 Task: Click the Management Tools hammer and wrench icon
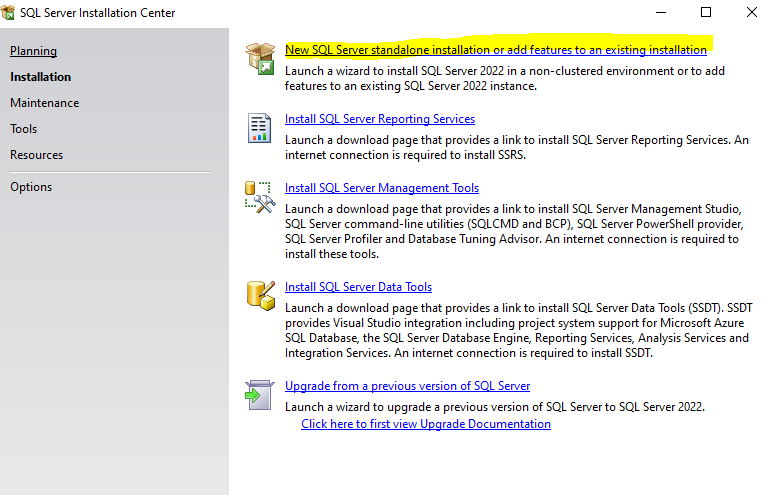[x=260, y=197]
